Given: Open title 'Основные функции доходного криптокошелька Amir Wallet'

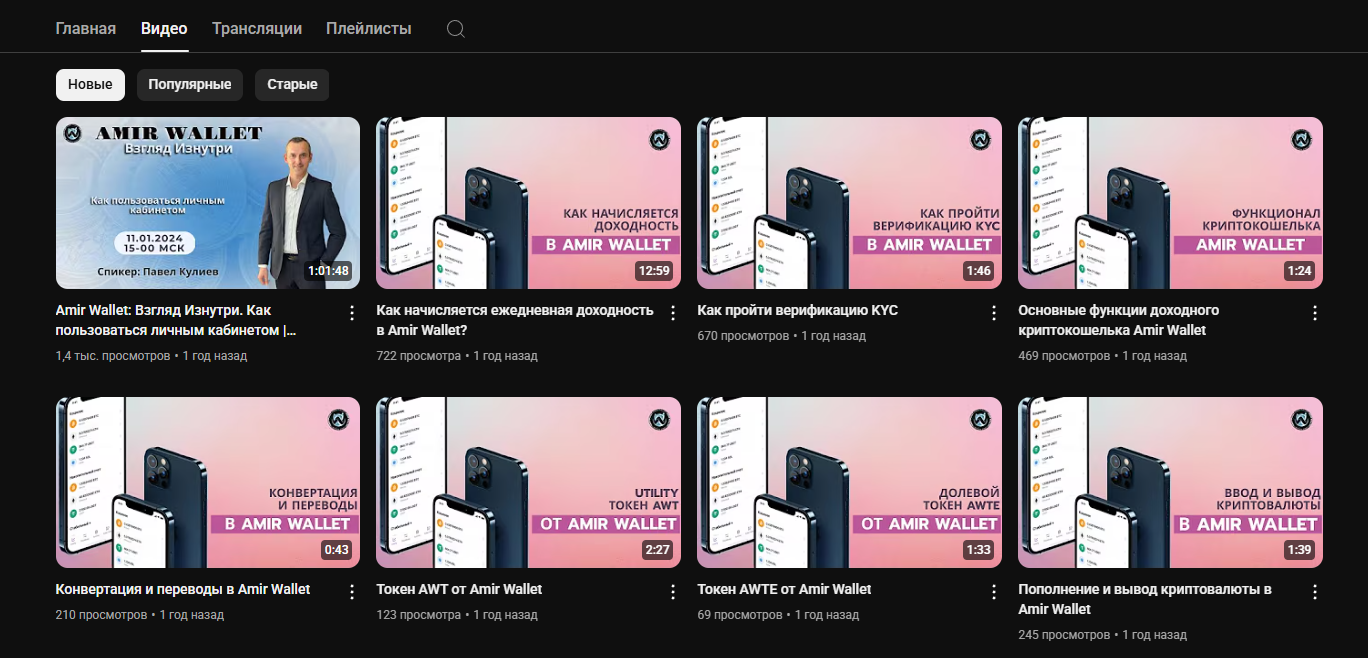Looking at the screenshot, I should point(1119,320).
